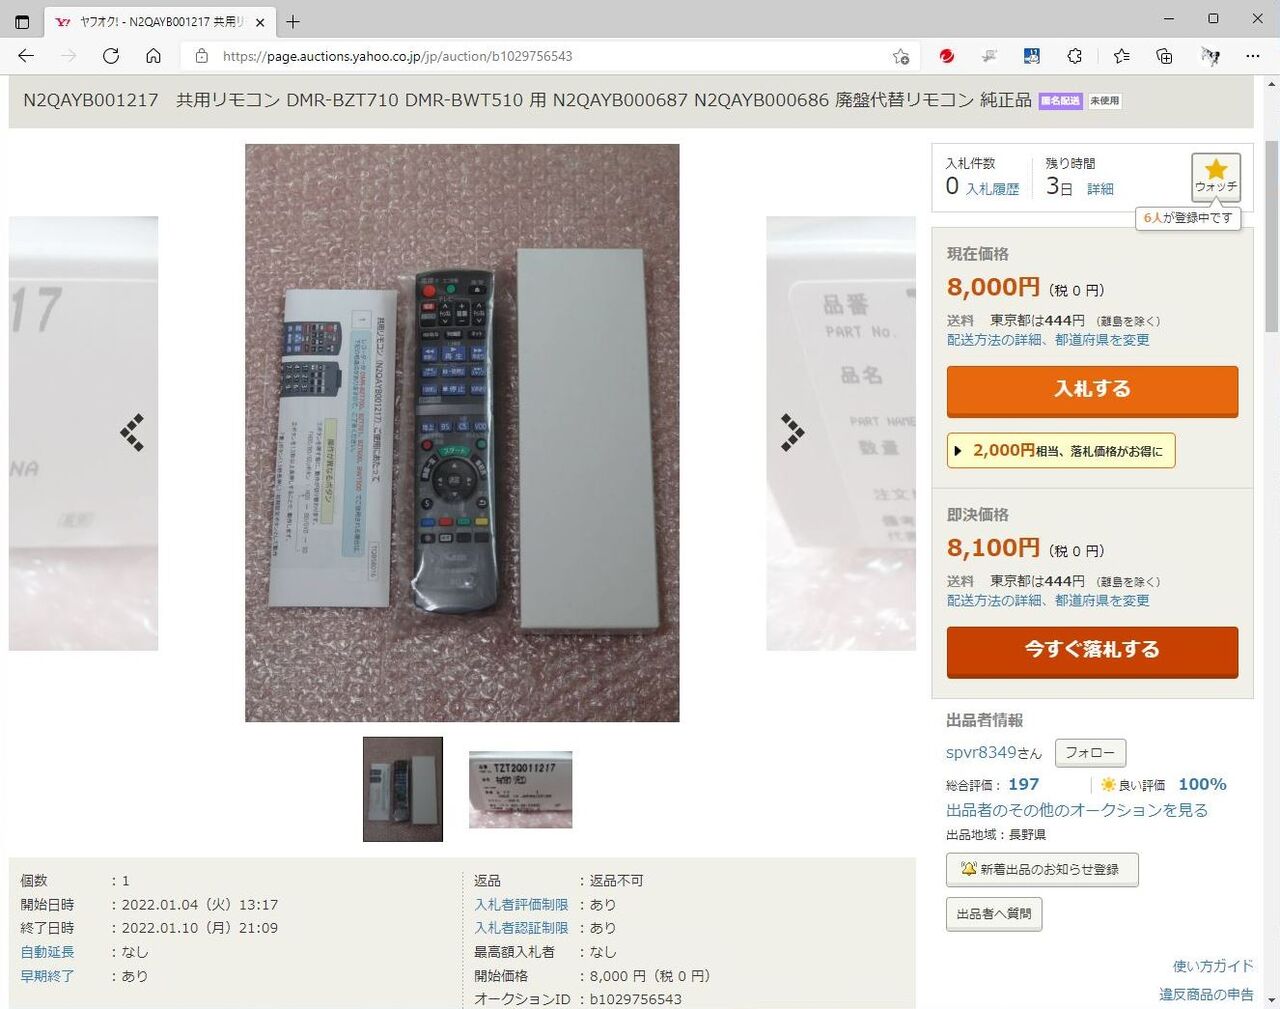Screen dimensions: 1280x1009
Task: Open browser extensions puzzle icon
Action: [x=1074, y=56]
